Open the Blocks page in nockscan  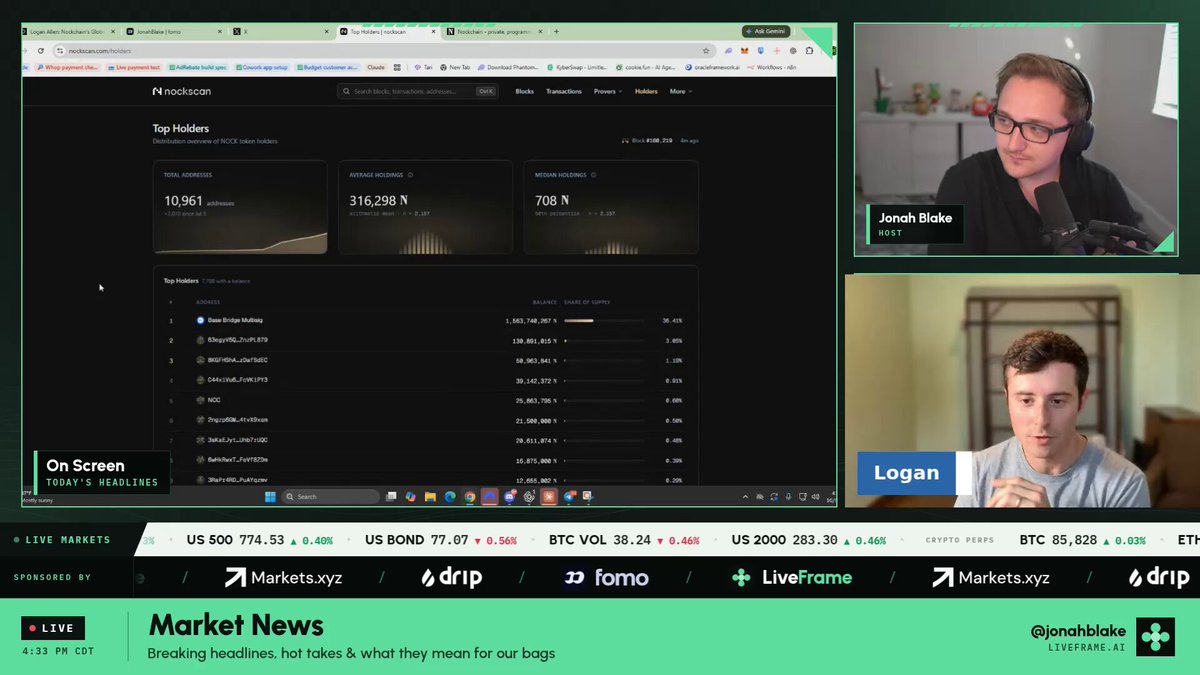coord(525,91)
